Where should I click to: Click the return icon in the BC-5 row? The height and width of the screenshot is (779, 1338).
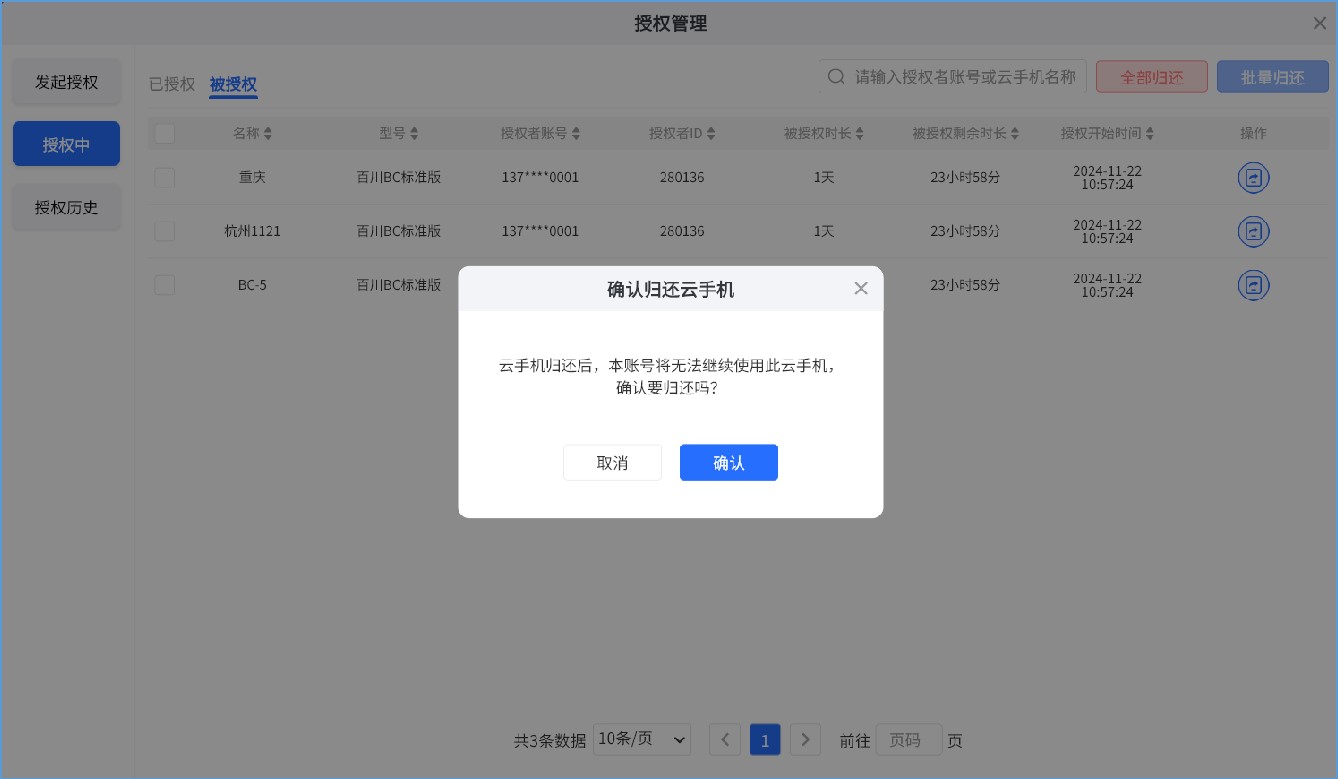tap(1253, 285)
